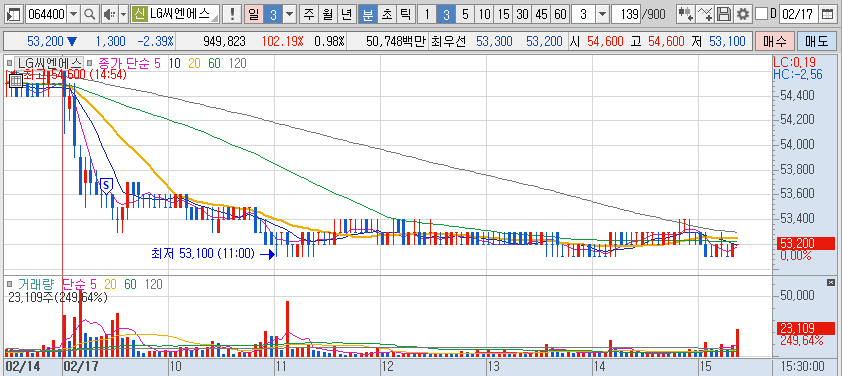Select the 분 minute chart button
Screen dimensions: 842x376
368,14
